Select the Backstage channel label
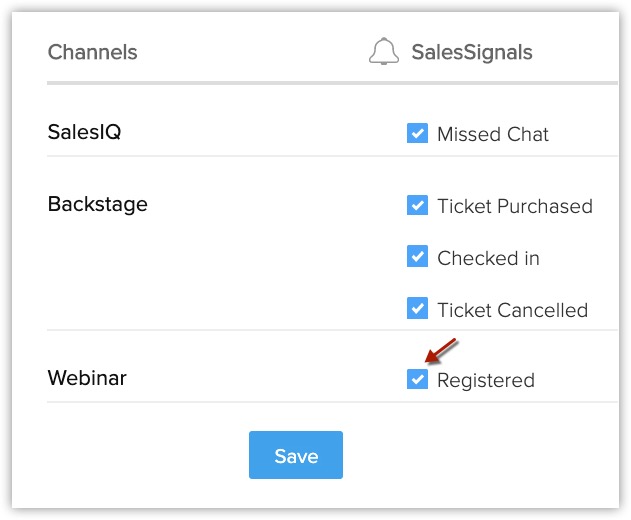 coord(97,204)
